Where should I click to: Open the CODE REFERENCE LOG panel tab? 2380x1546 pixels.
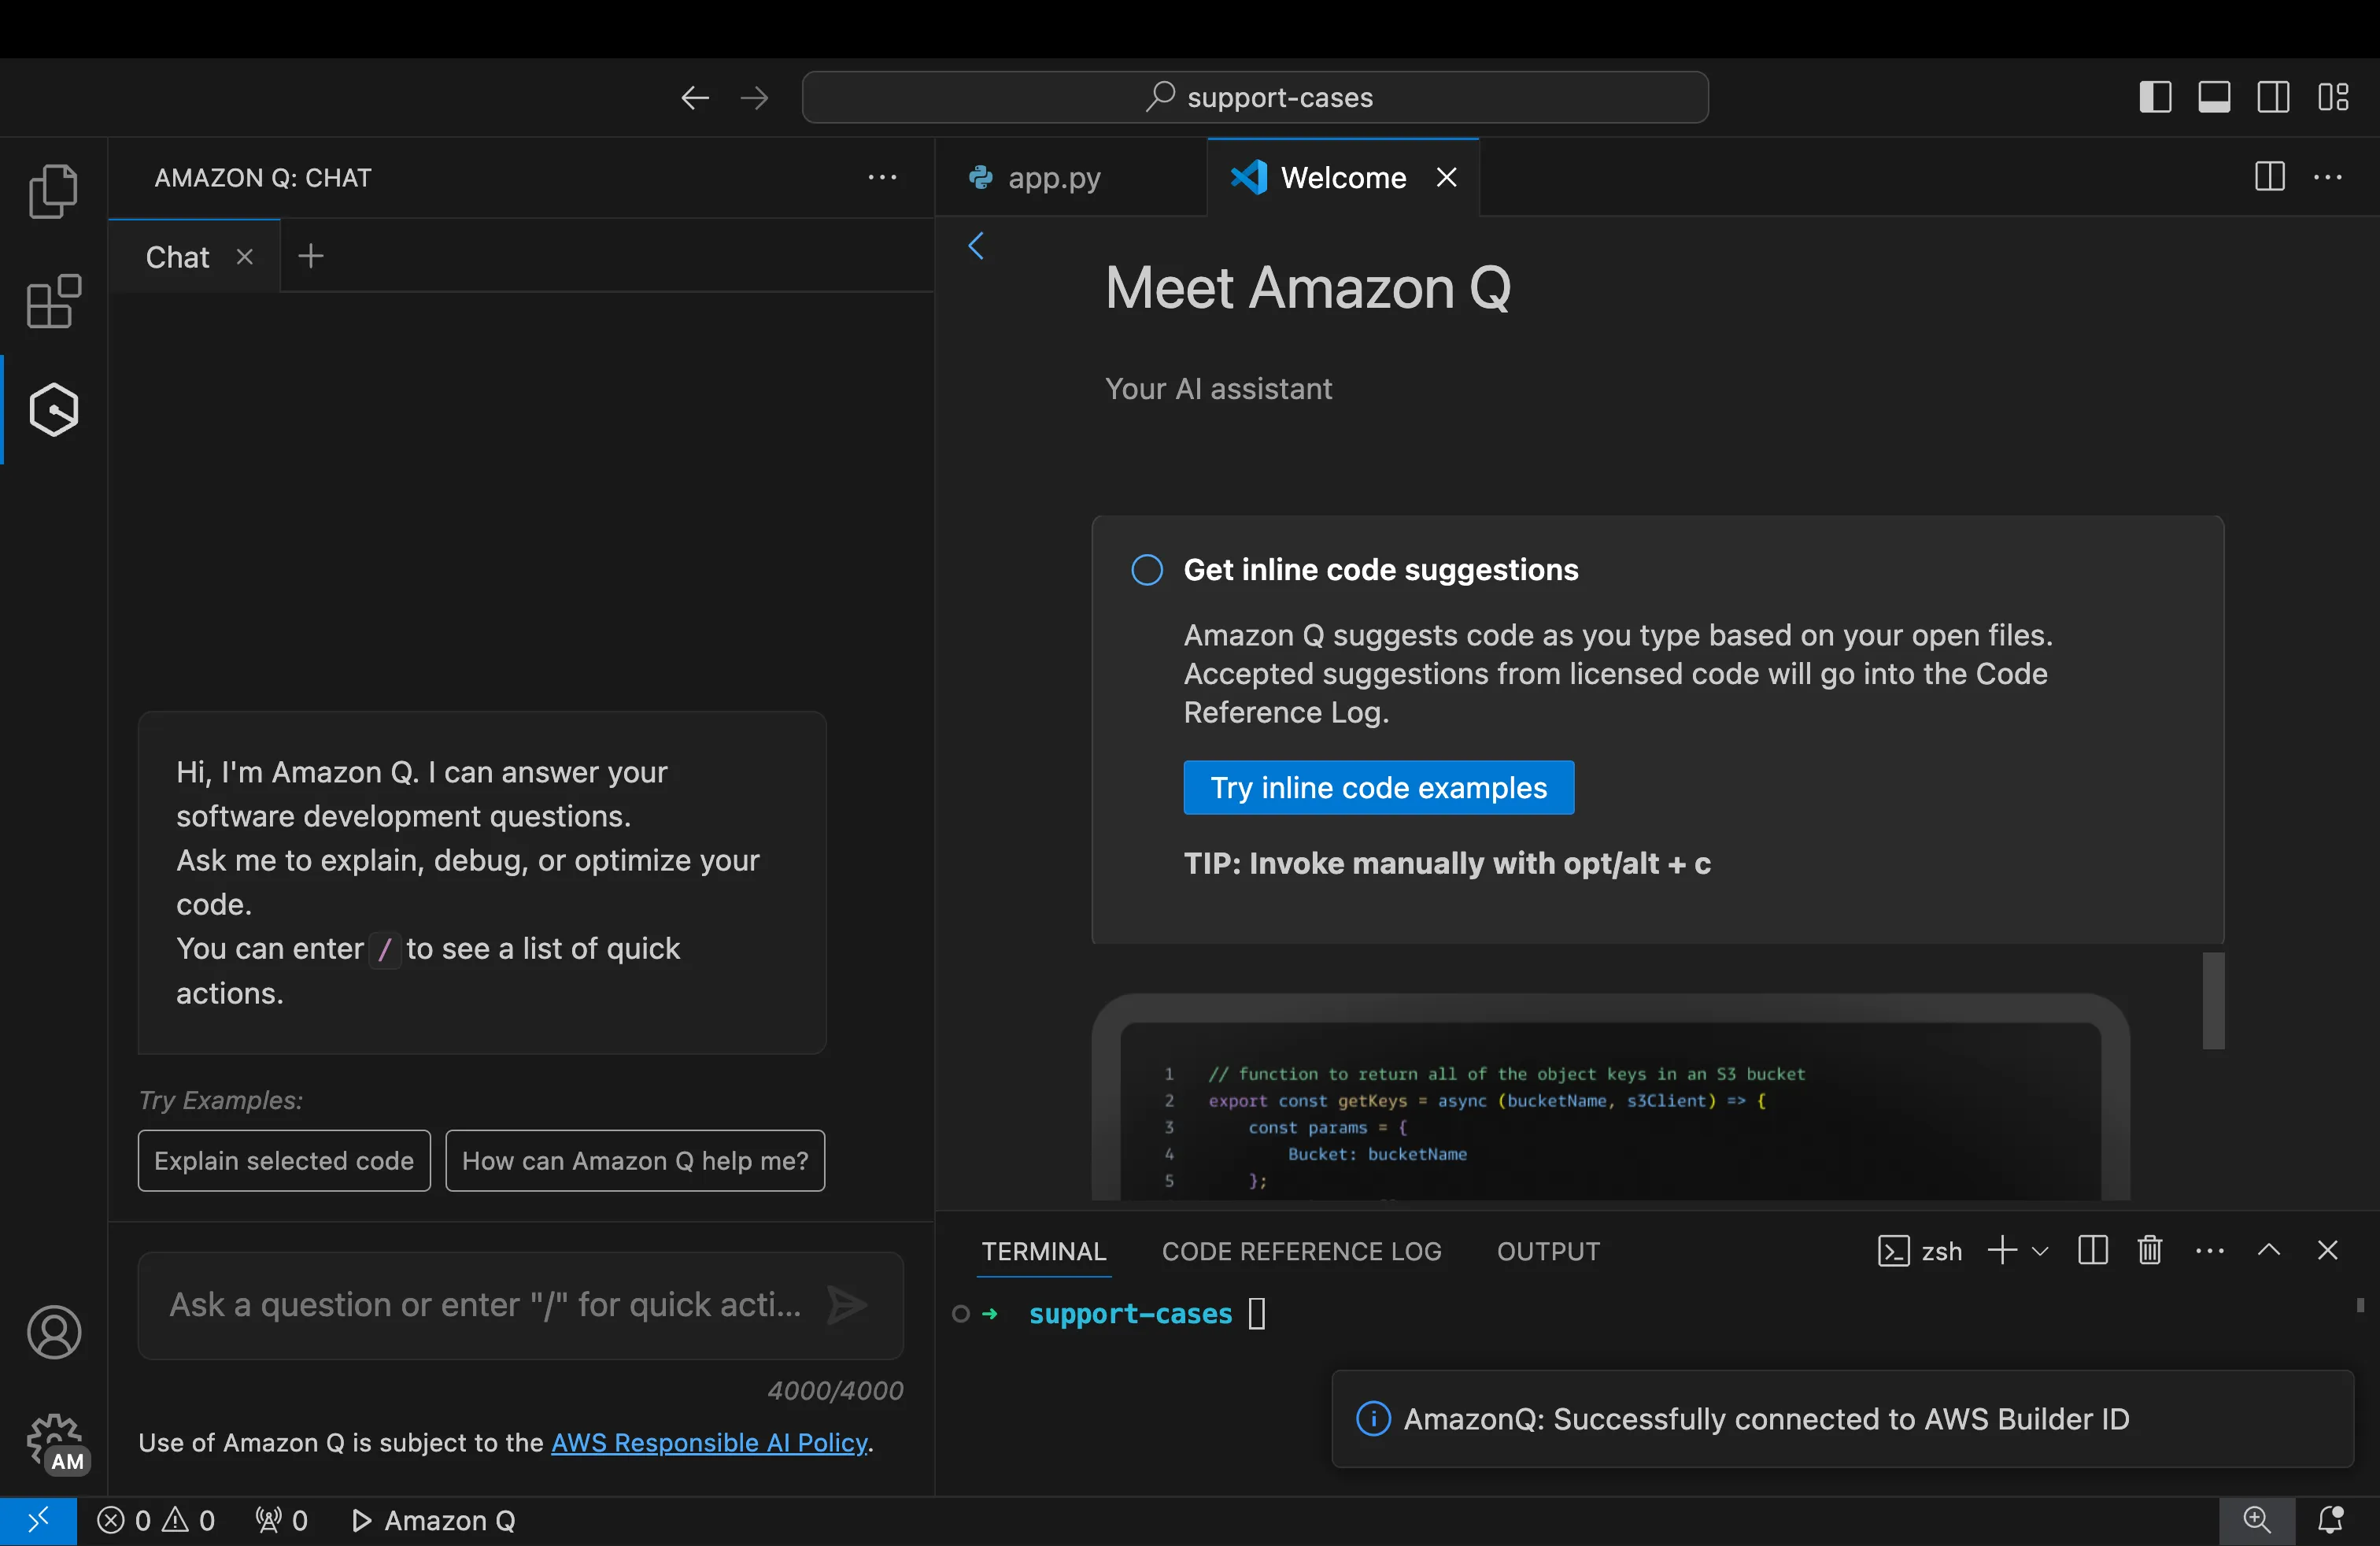click(x=1301, y=1251)
